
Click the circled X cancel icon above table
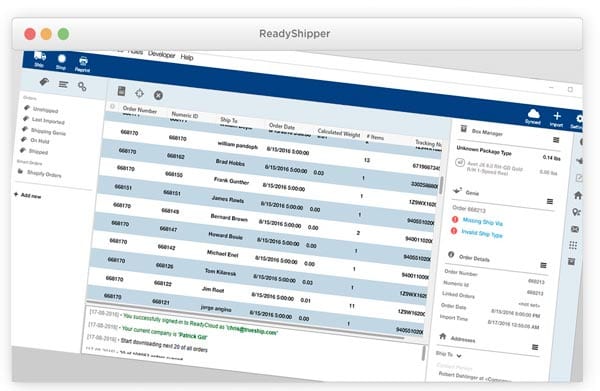point(158,95)
